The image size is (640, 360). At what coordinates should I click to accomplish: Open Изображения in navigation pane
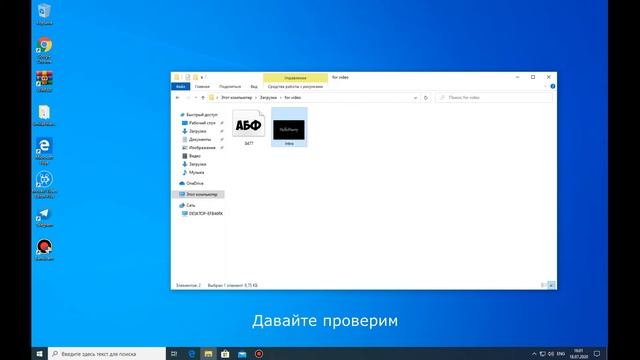[202, 147]
